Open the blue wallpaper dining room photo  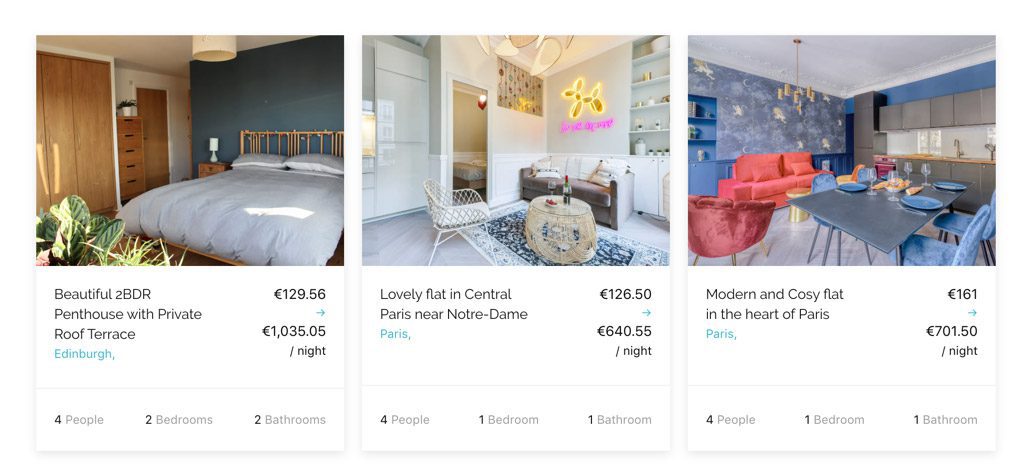(x=842, y=150)
